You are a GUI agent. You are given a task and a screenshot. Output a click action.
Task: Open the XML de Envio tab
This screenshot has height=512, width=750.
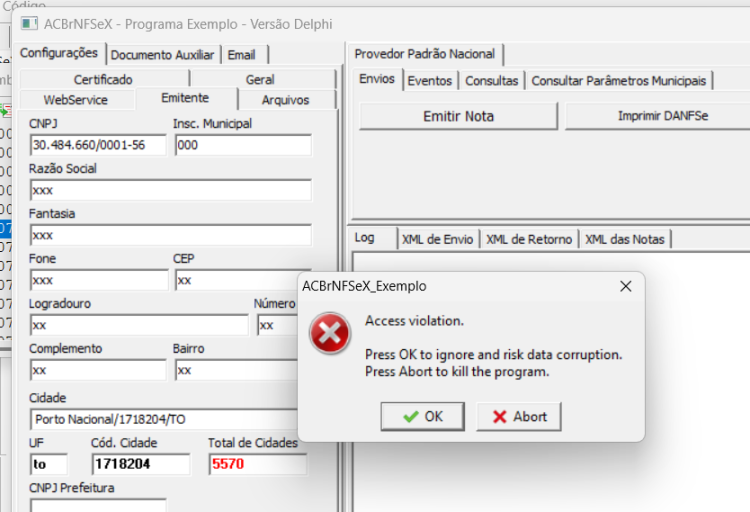coord(437,239)
